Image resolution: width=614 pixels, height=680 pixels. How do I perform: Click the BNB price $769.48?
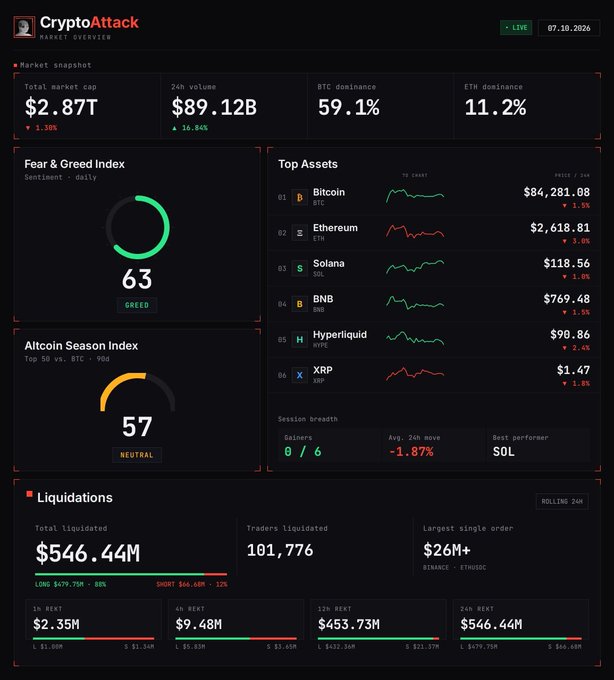point(567,299)
